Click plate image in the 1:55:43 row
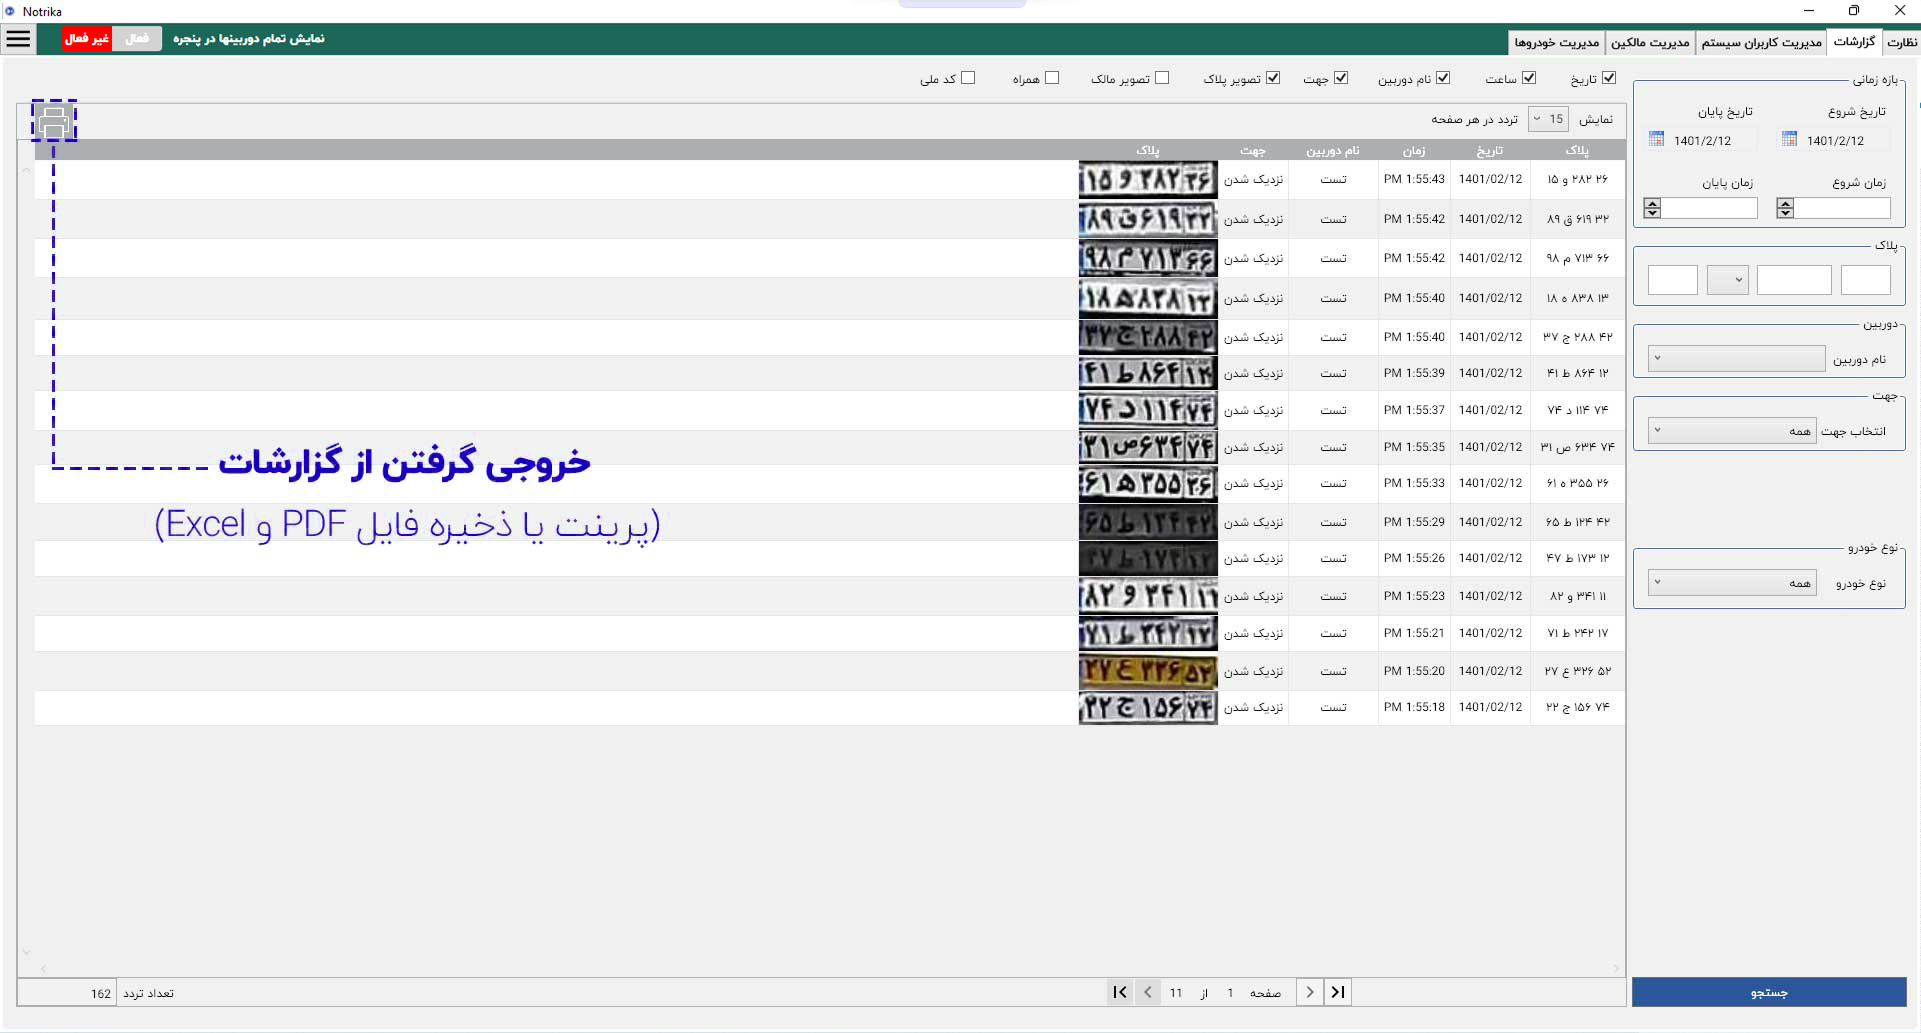The image size is (1921, 1033). 1148,179
